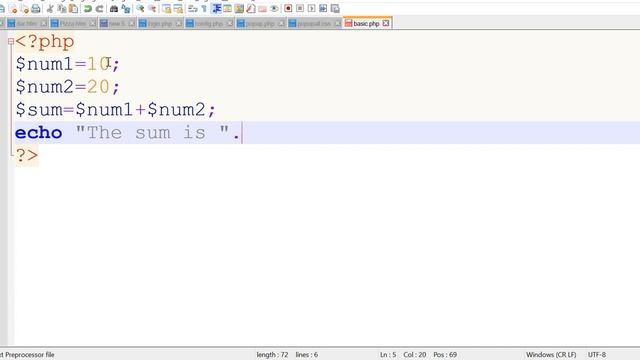The image size is (640, 360).
Task: Open the Folder as Workspace icon
Action: [x=262, y=9]
